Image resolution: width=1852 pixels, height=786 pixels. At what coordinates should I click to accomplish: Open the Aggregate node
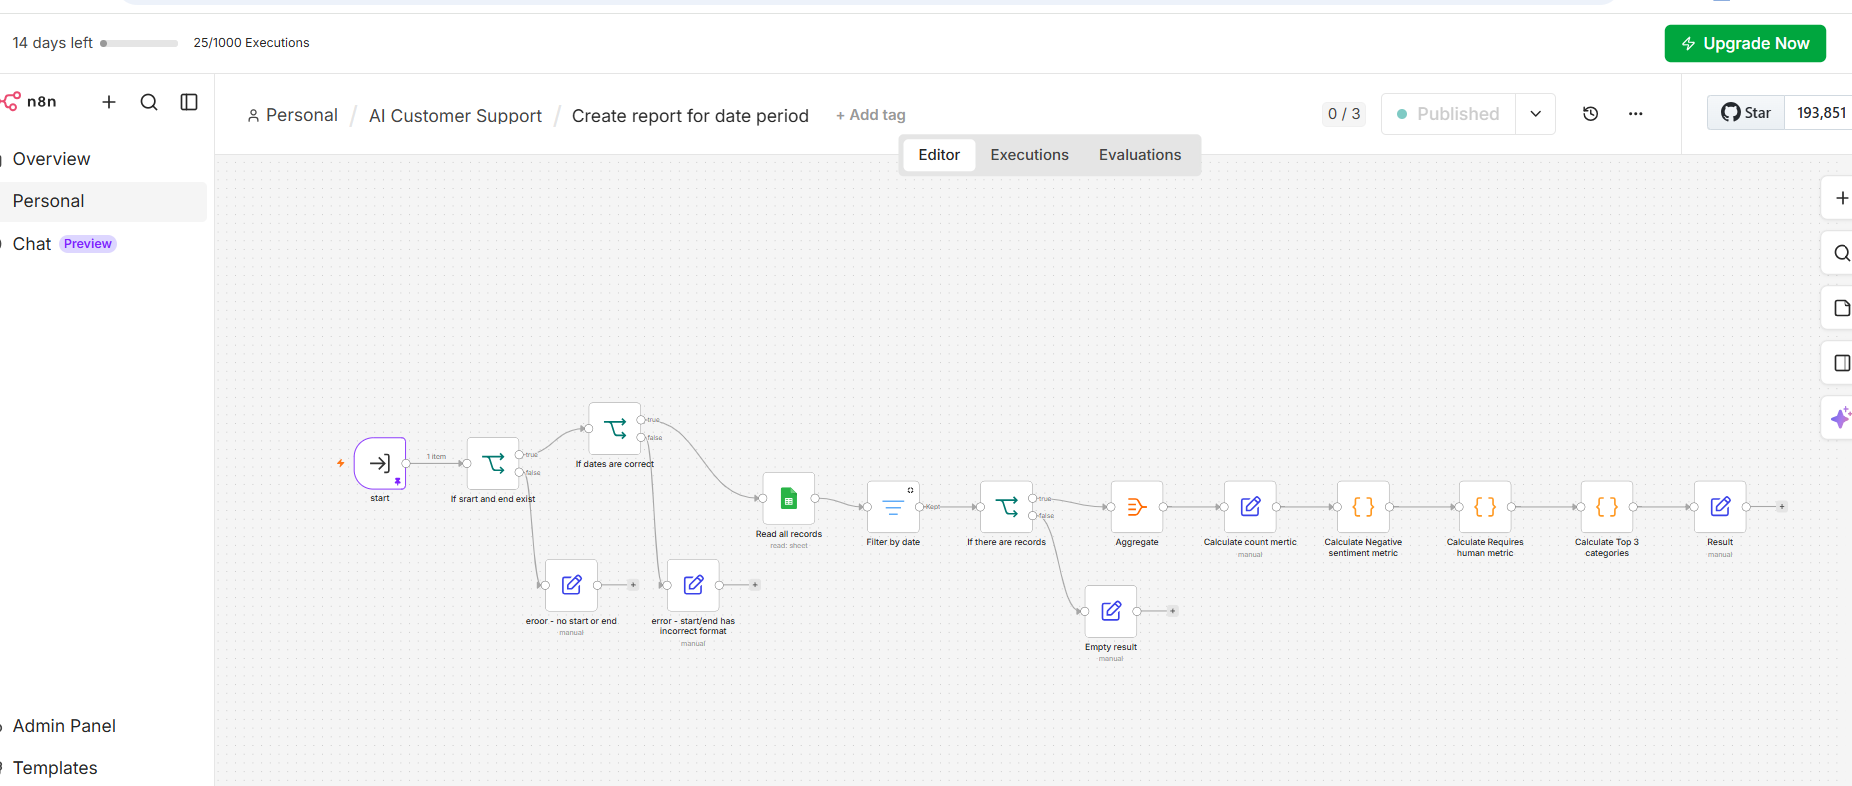[1137, 507]
